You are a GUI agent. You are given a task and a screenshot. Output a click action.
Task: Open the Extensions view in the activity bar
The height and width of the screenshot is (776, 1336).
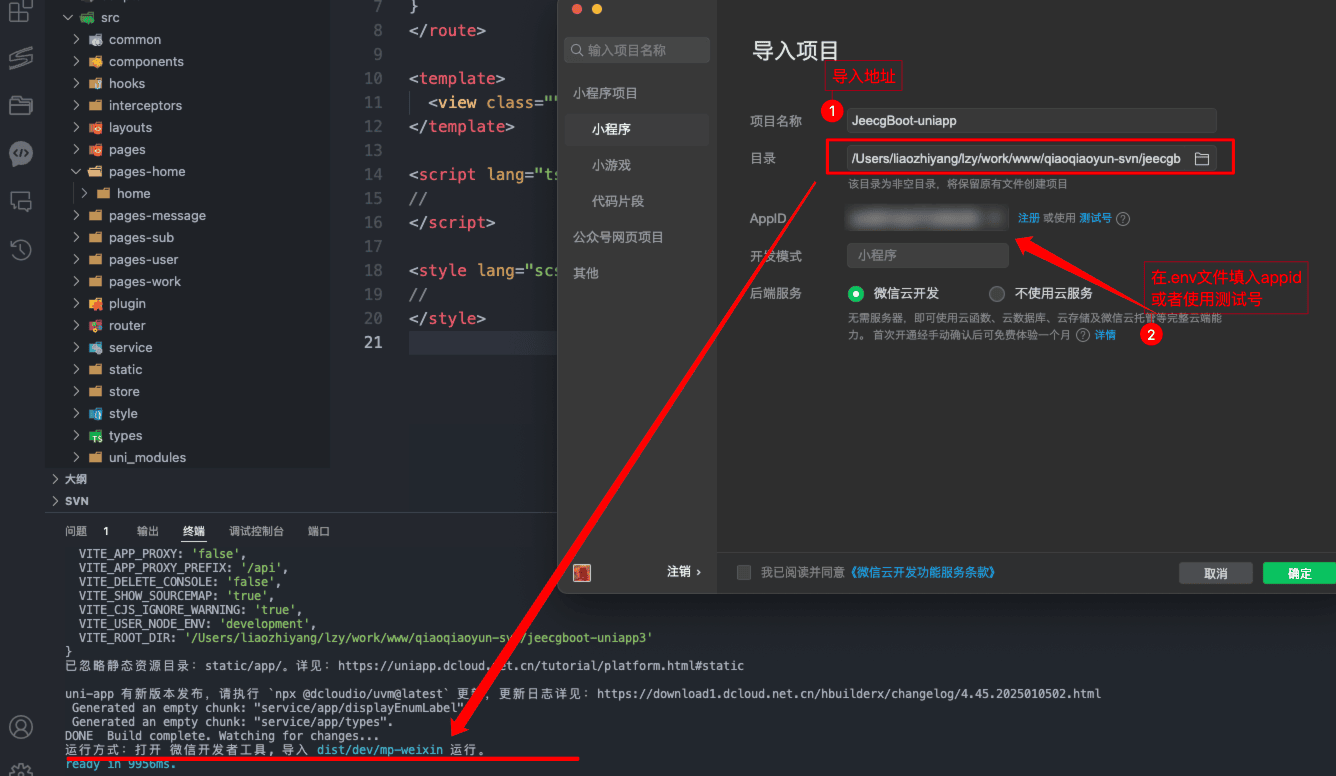pyautogui.click(x=20, y=12)
